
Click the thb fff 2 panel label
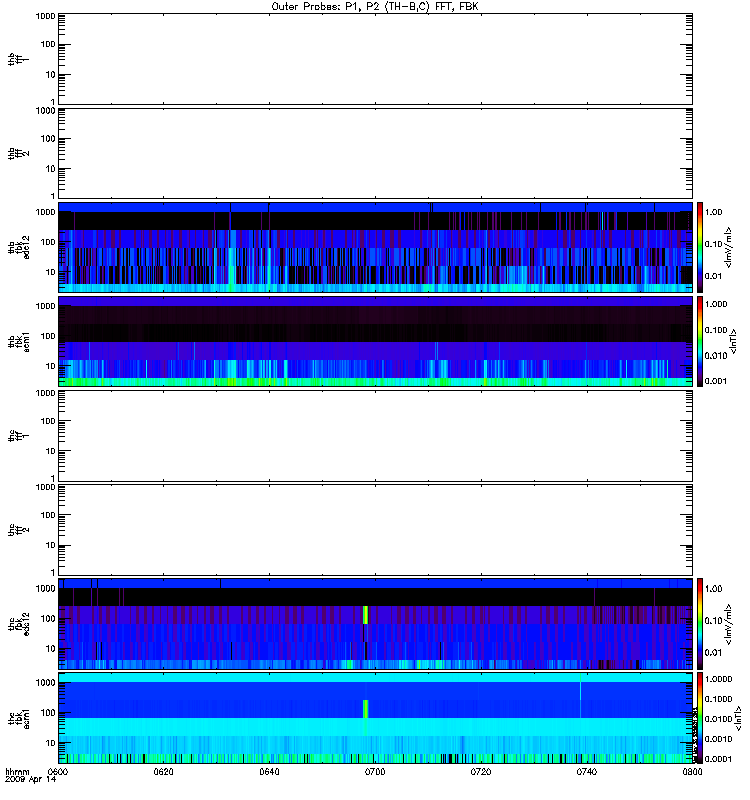point(18,154)
